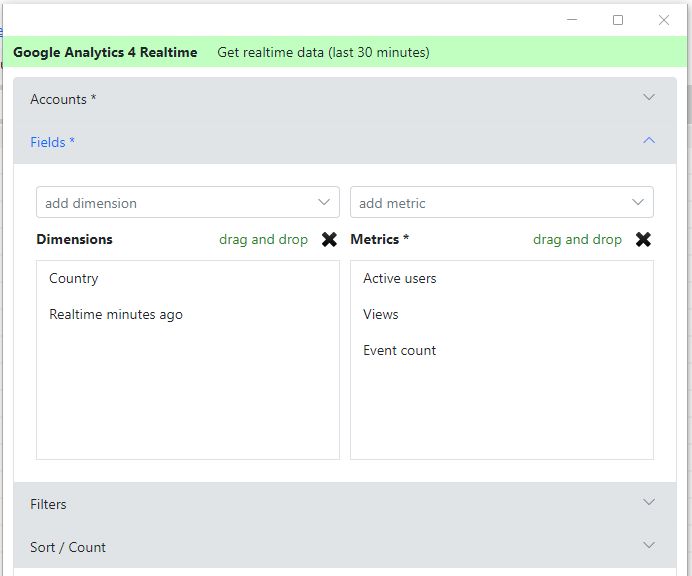Open the Sort / Count section header

[345, 547]
